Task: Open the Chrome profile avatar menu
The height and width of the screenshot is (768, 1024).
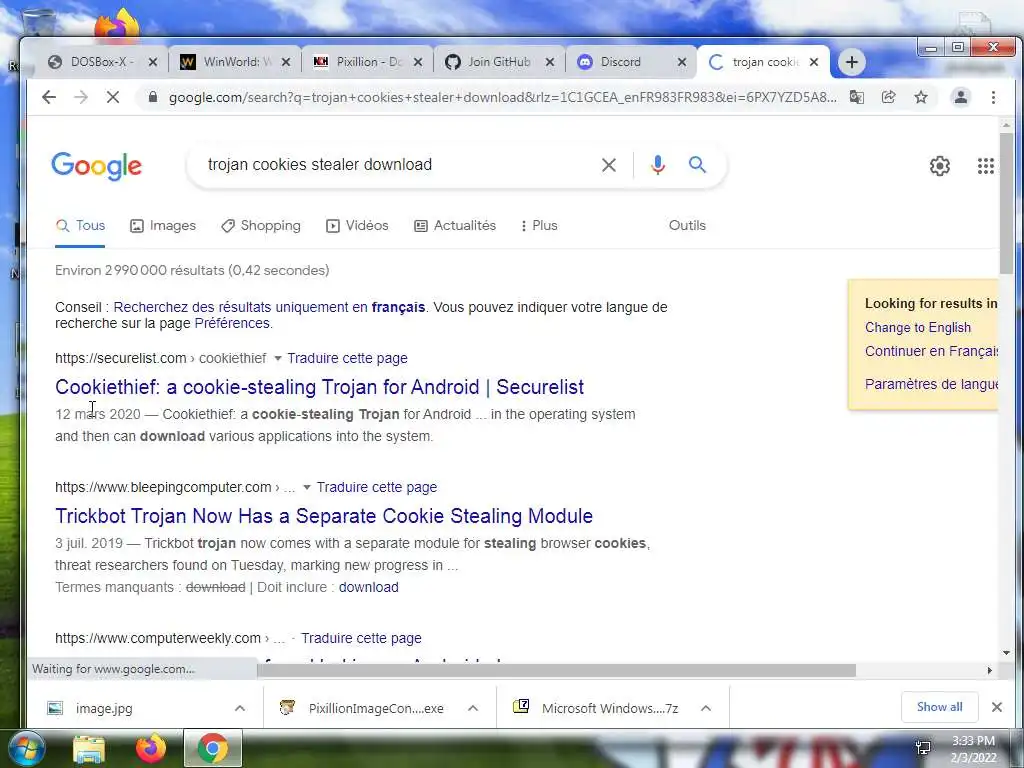Action: [961, 97]
